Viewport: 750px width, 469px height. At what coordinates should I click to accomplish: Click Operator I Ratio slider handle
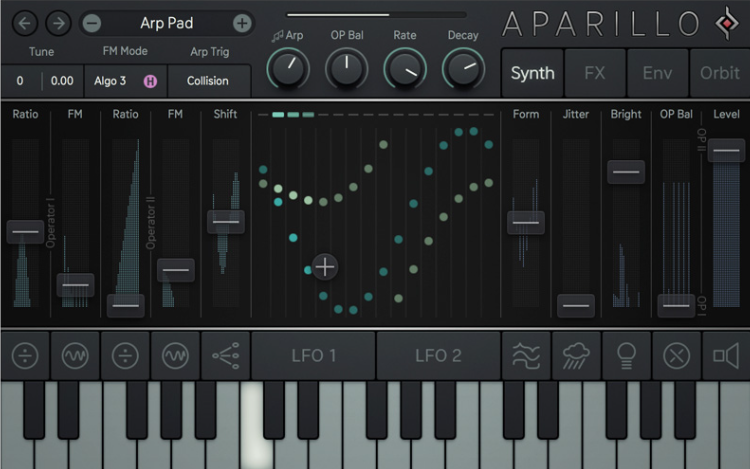[x=25, y=232]
